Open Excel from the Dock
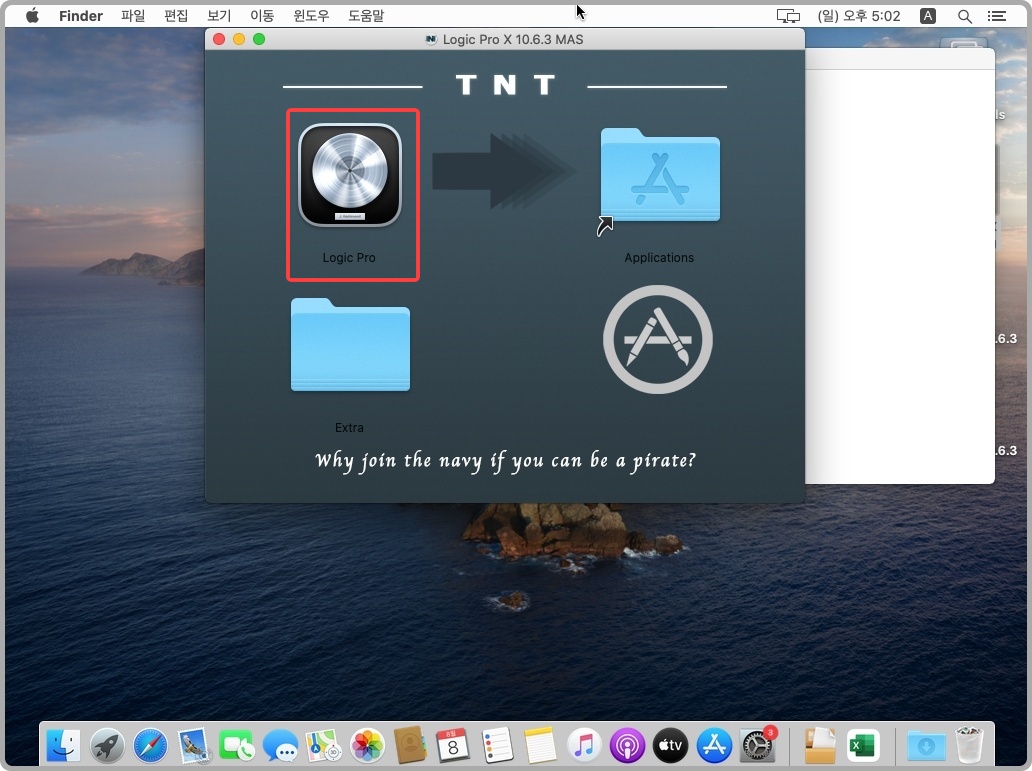1032x771 pixels. tap(863, 746)
